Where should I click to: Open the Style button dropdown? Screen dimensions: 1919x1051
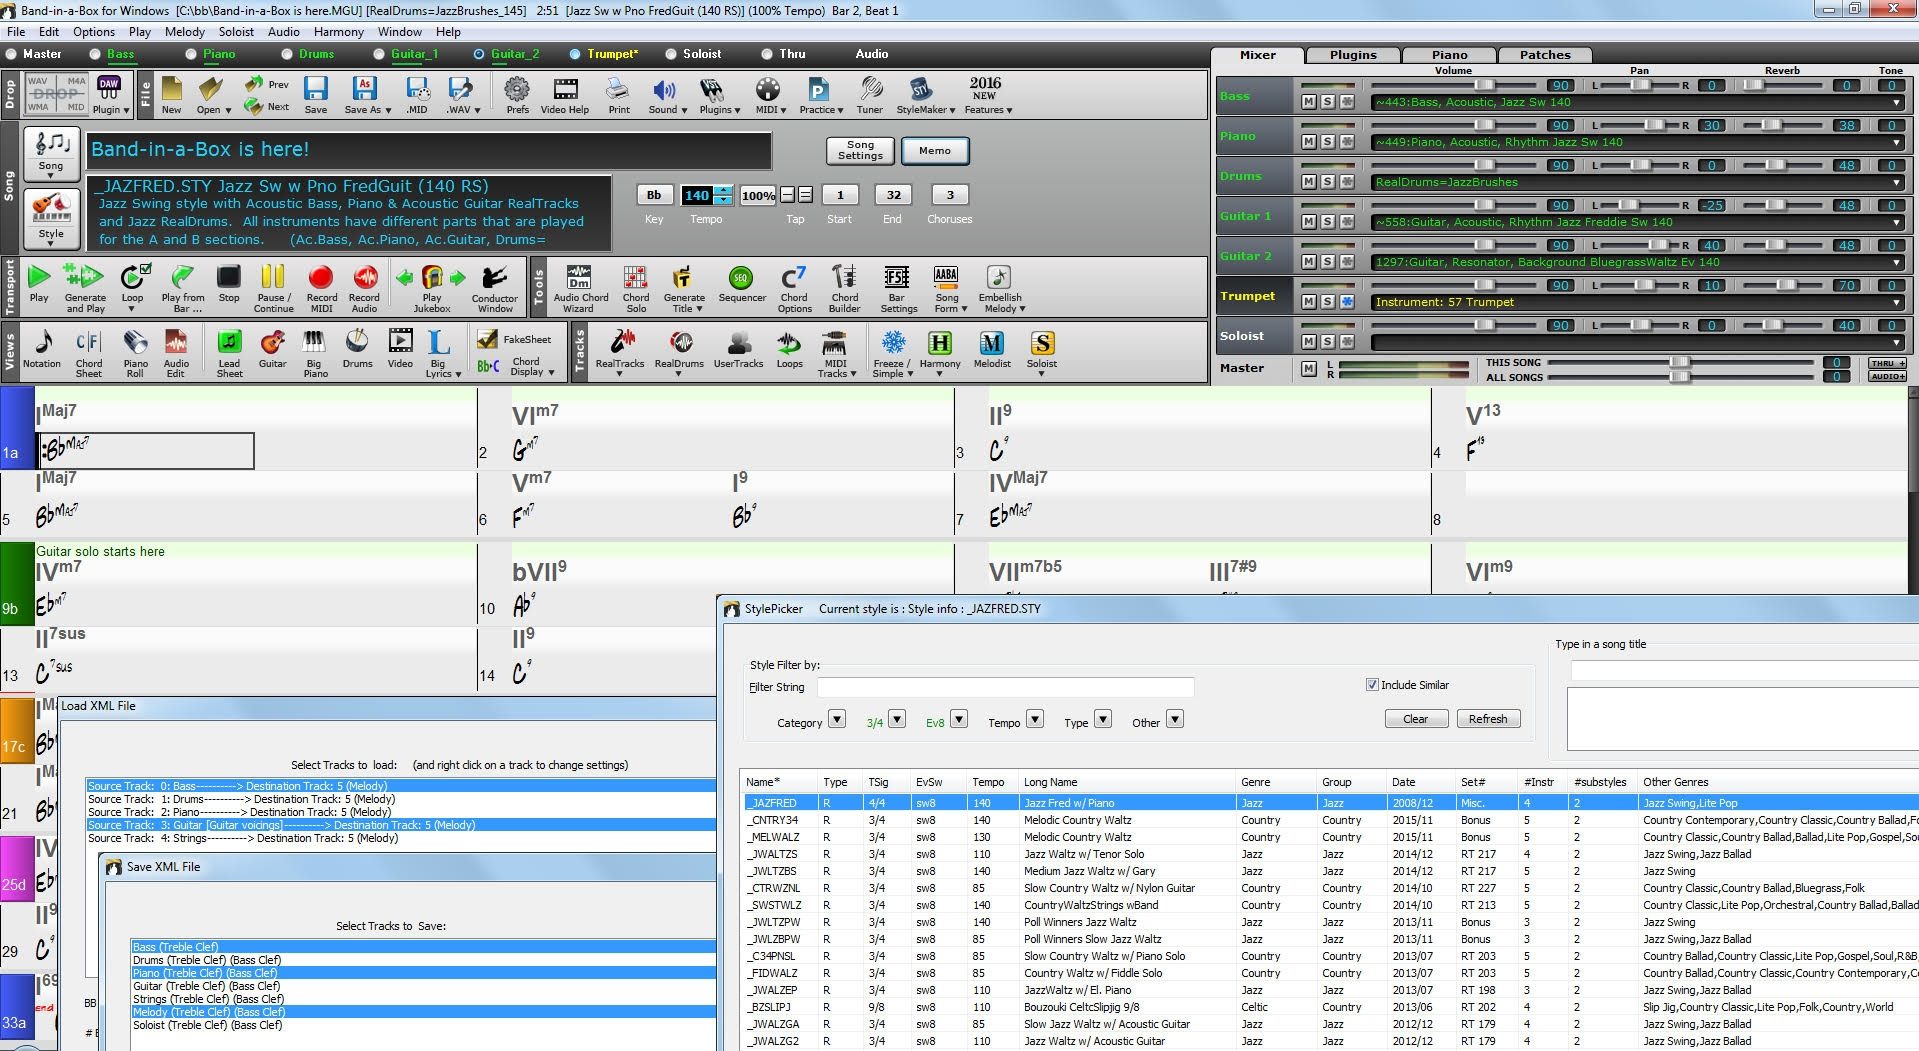[51, 219]
